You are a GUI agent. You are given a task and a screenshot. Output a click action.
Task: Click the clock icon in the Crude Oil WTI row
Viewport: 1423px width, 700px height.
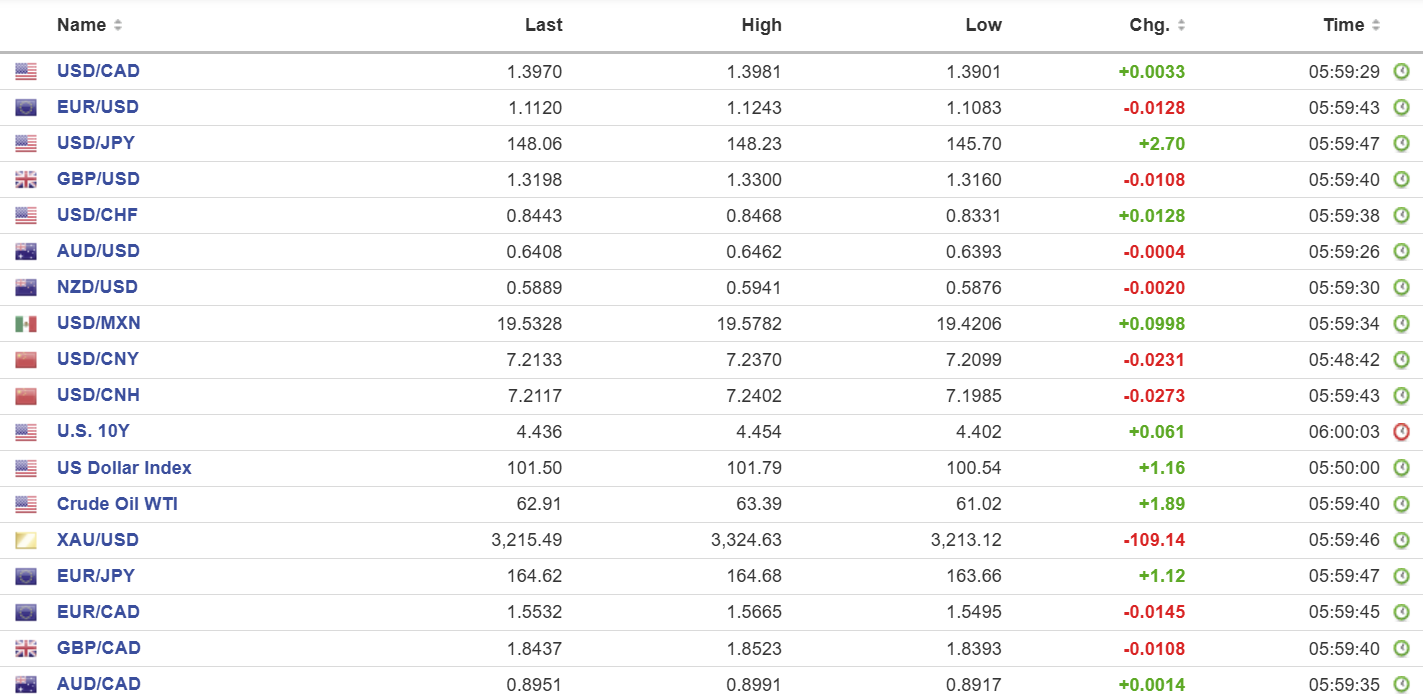[x=1402, y=504]
